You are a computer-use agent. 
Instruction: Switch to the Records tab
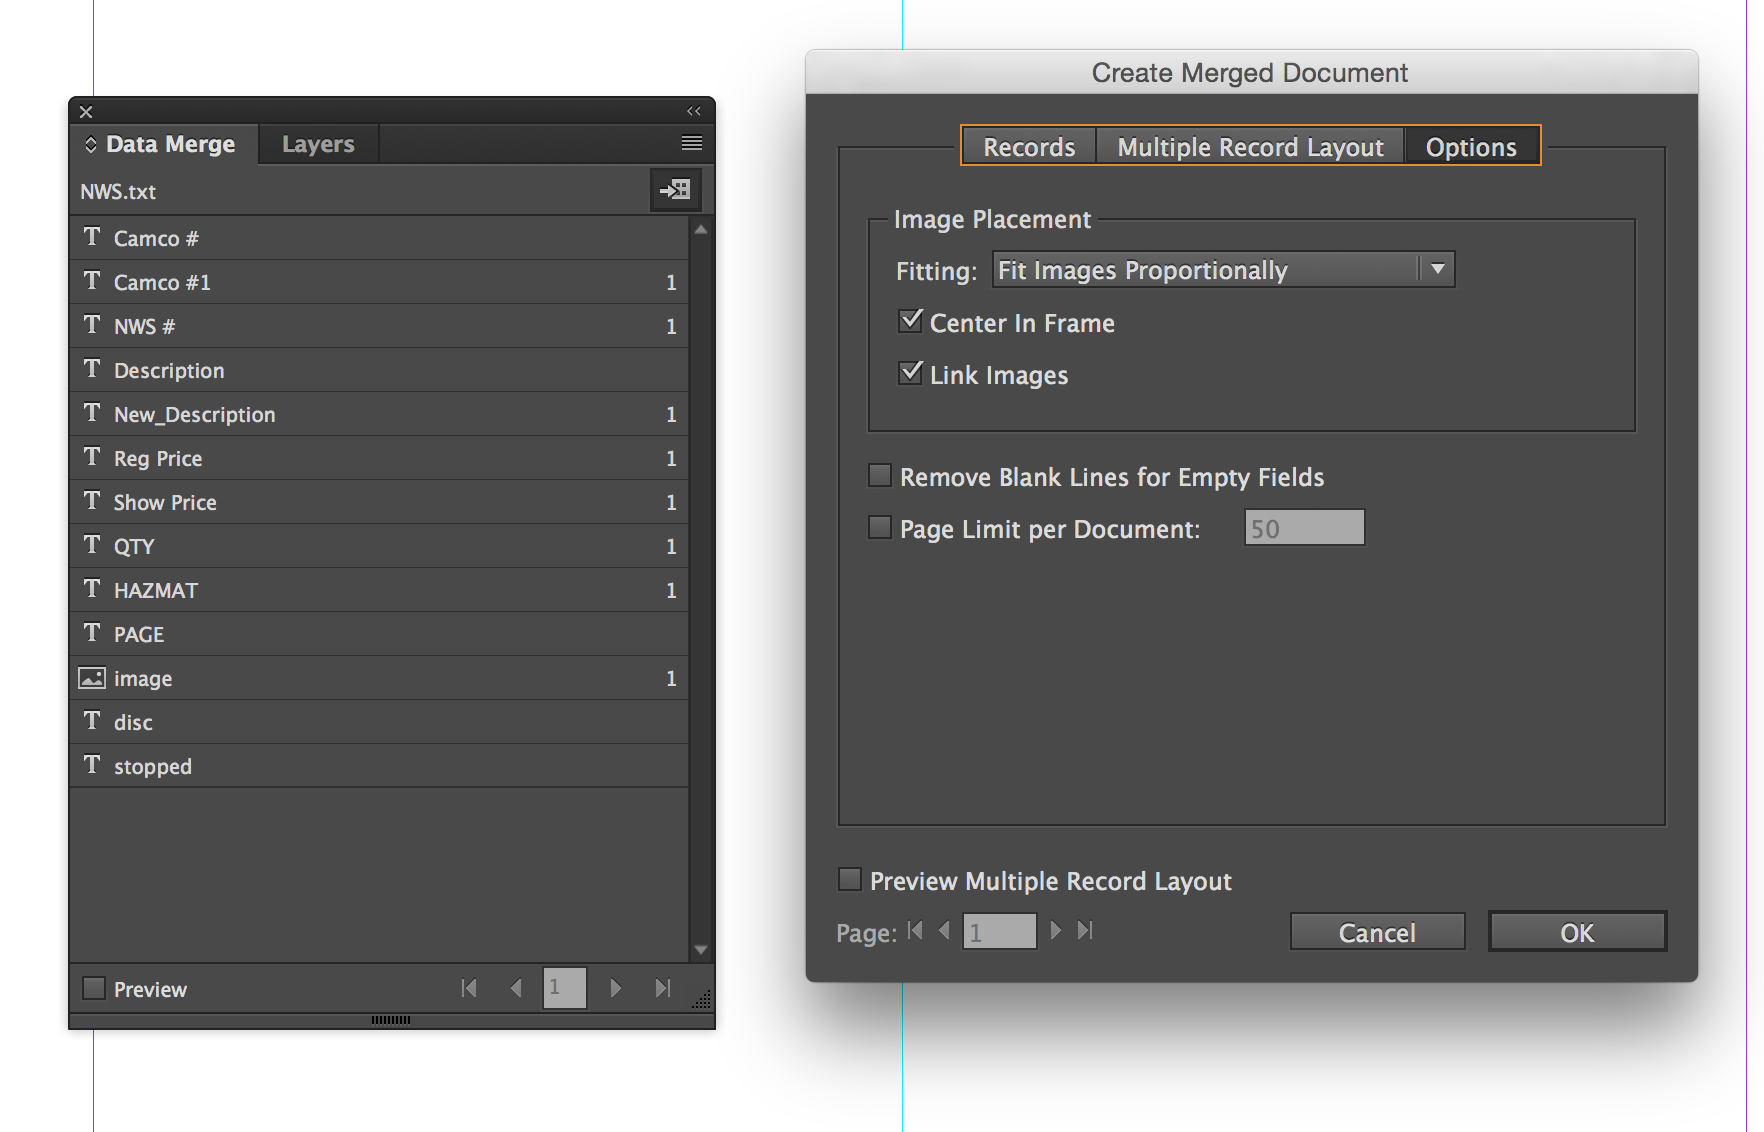click(x=1029, y=147)
